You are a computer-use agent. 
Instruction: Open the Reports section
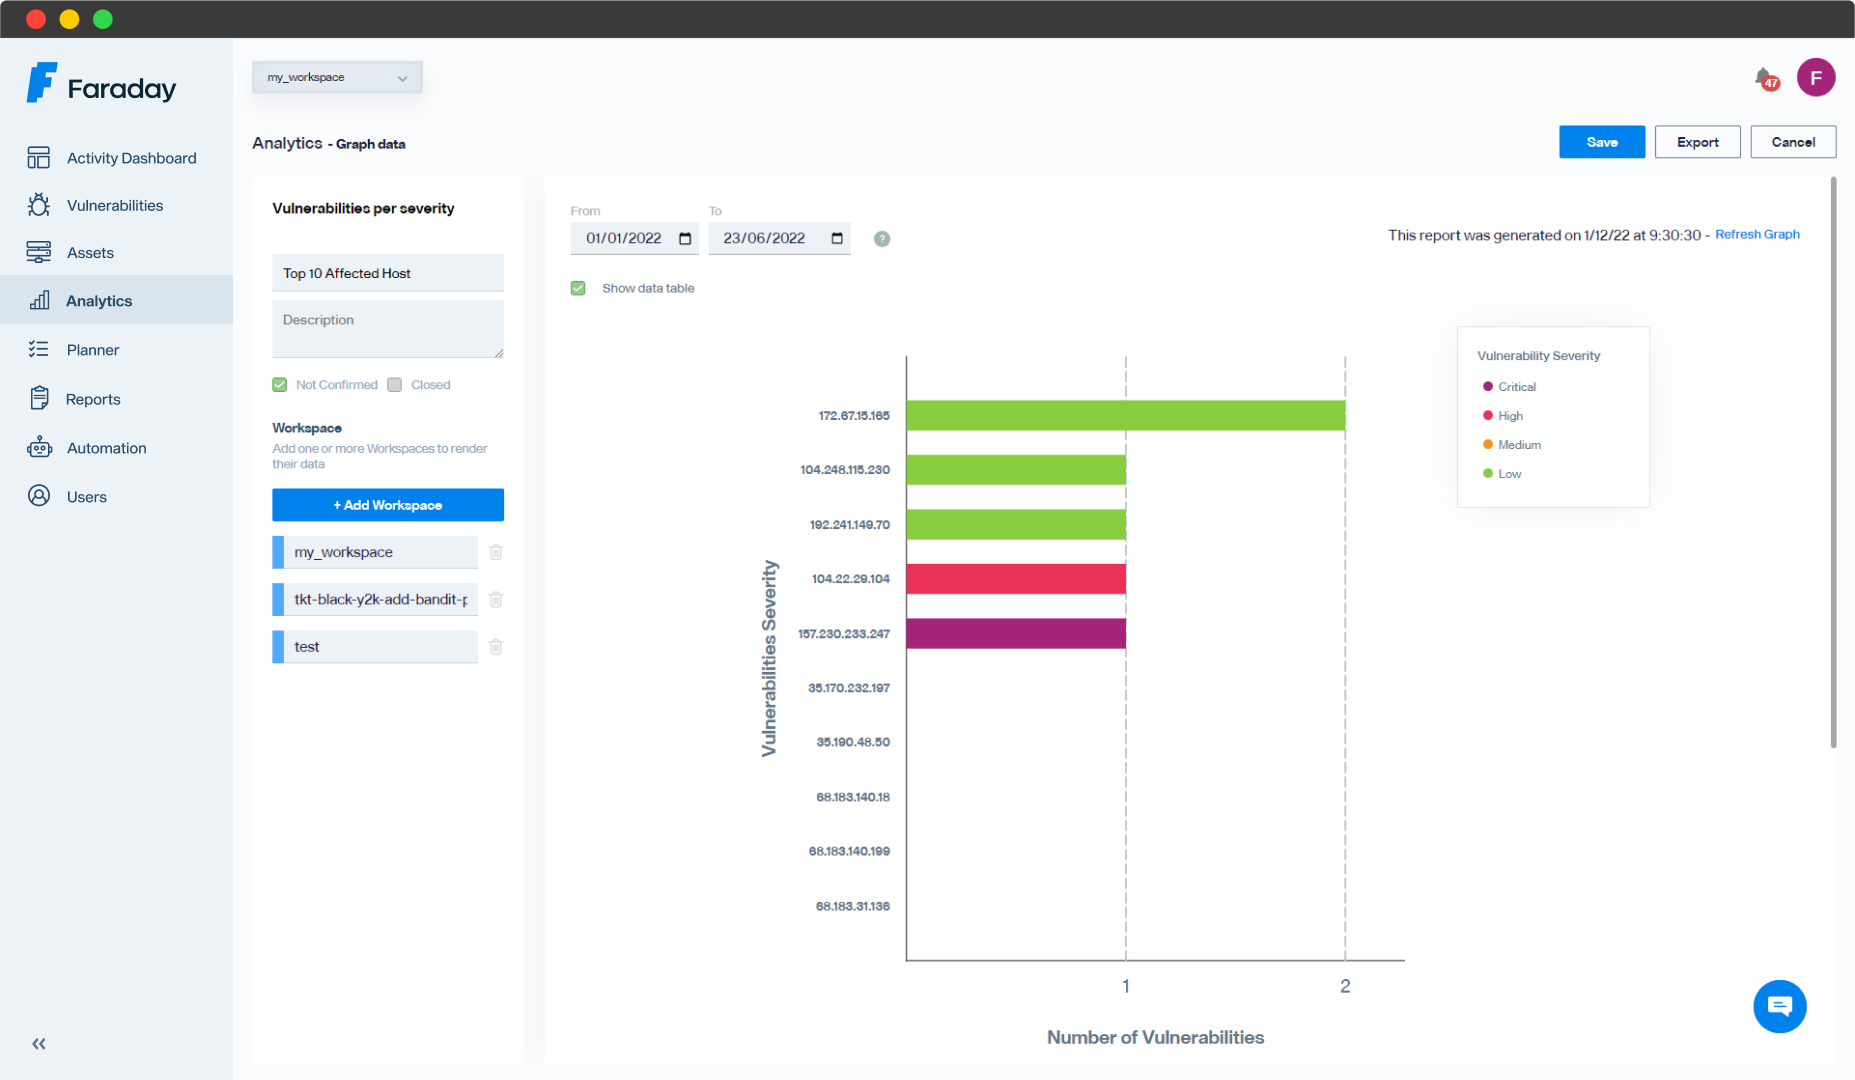(93, 399)
